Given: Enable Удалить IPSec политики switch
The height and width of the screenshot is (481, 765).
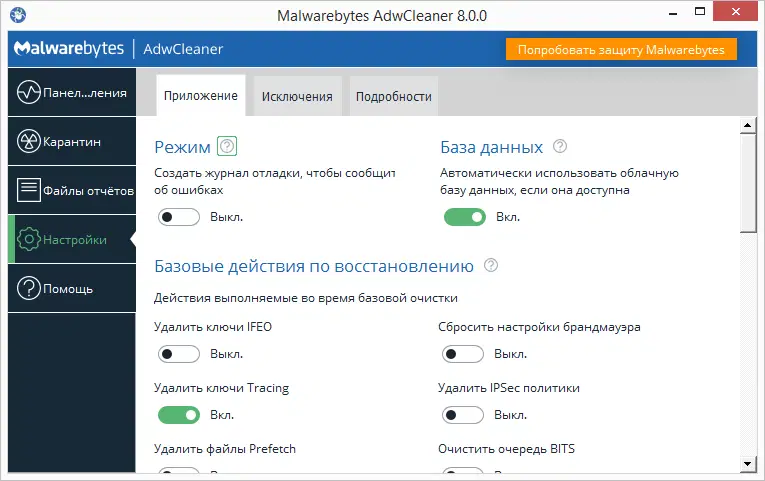Looking at the screenshot, I should pyautogui.click(x=463, y=415).
